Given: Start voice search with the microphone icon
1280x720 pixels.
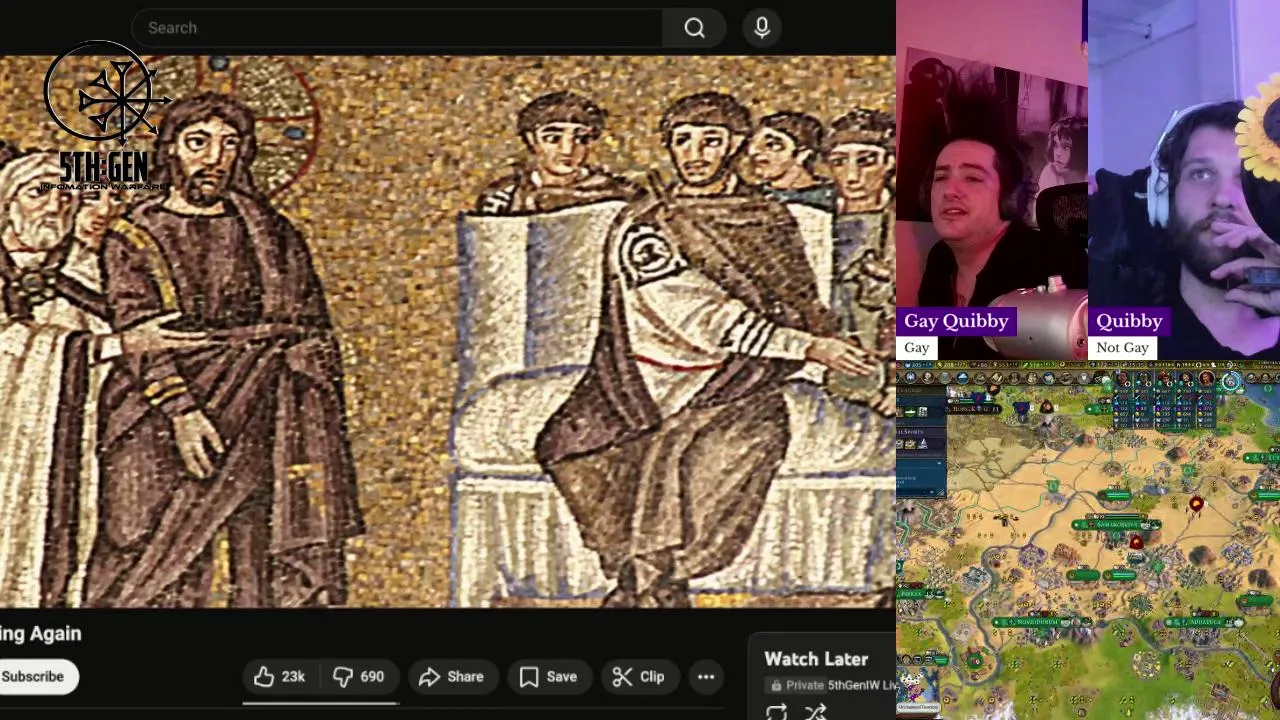Looking at the screenshot, I should [x=762, y=28].
